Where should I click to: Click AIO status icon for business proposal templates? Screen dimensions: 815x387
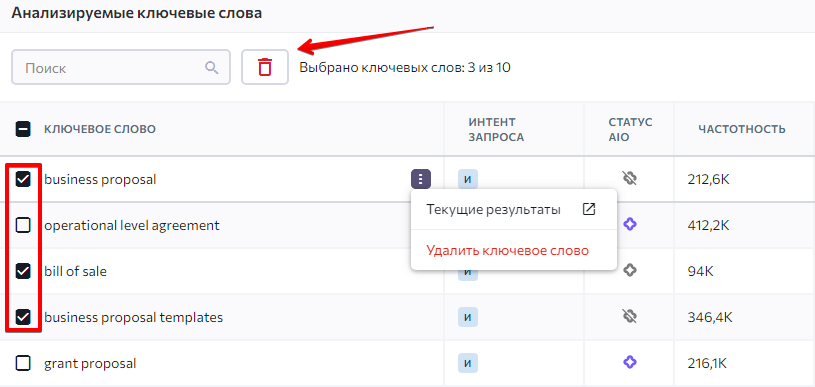coord(629,316)
